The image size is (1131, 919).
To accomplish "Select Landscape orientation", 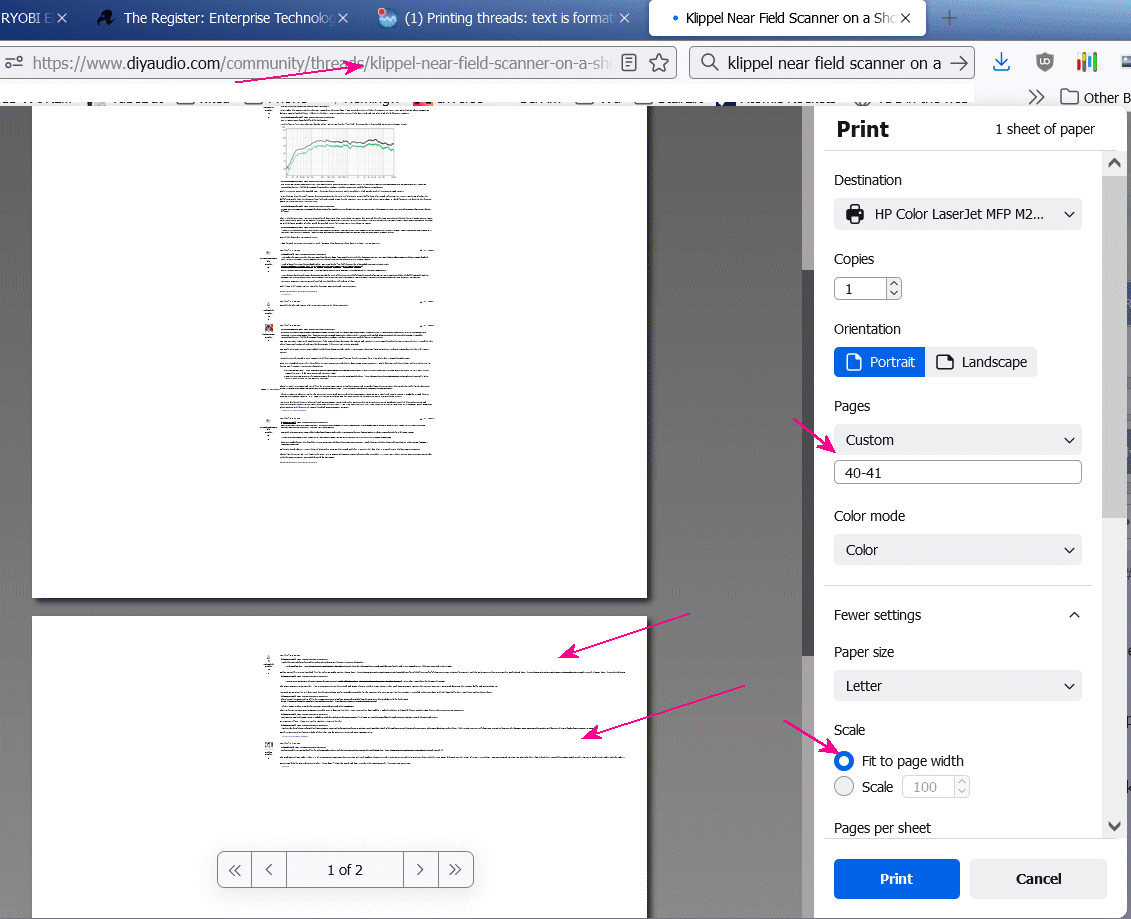I will click(x=981, y=362).
